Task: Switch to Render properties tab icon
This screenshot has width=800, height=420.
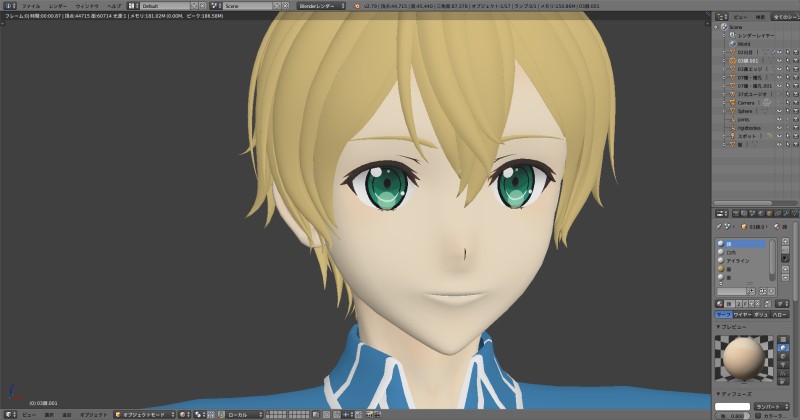Action: [x=736, y=214]
